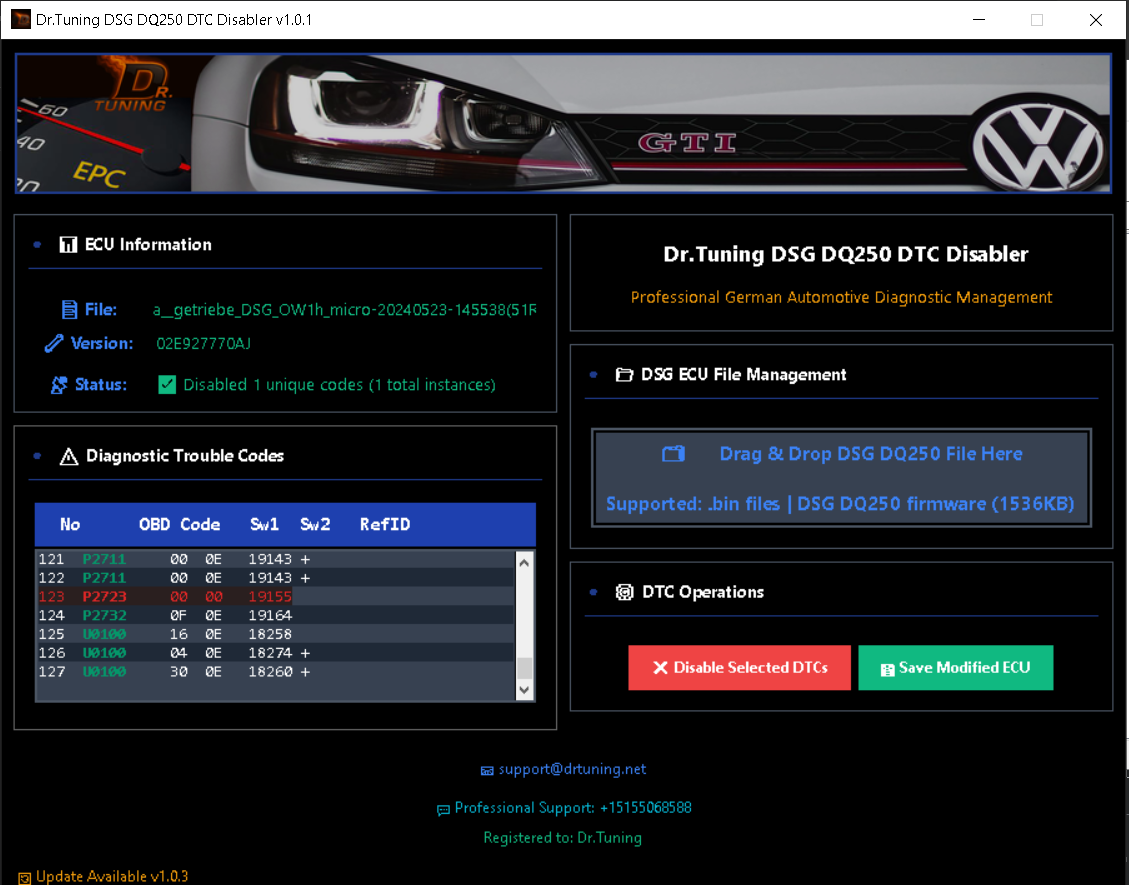Minimize the DTC Disabler window
Screen dimensions: 1129x885
[x=979, y=19]
